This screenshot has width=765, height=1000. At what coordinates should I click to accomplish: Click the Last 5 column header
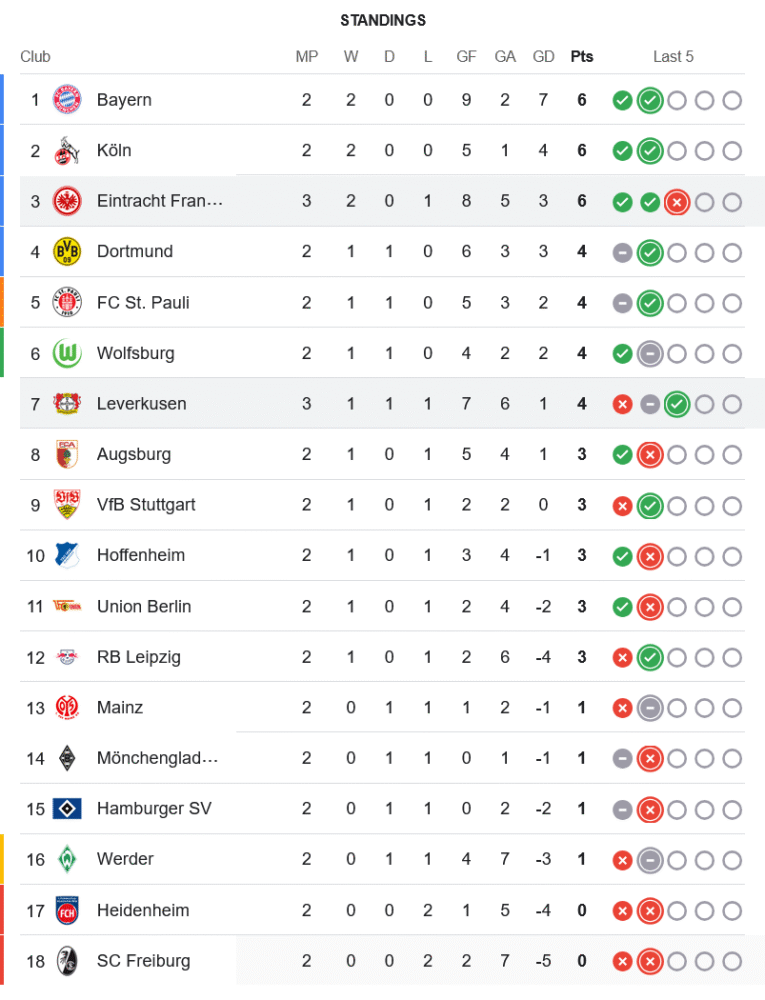(x=673, y=57)
